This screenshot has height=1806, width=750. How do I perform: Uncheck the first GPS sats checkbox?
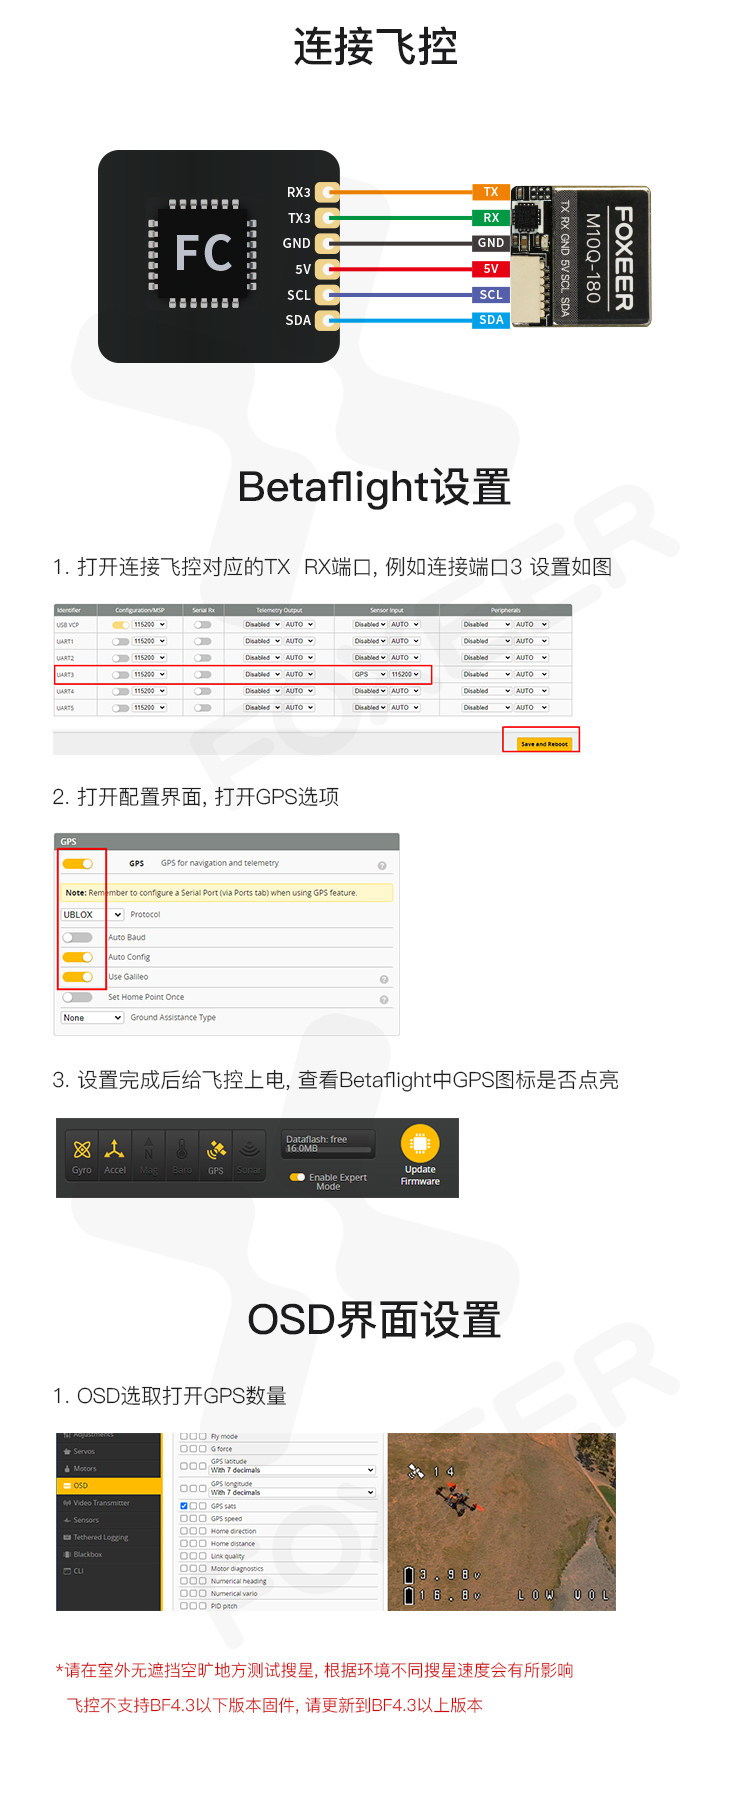click(184, 1506)
